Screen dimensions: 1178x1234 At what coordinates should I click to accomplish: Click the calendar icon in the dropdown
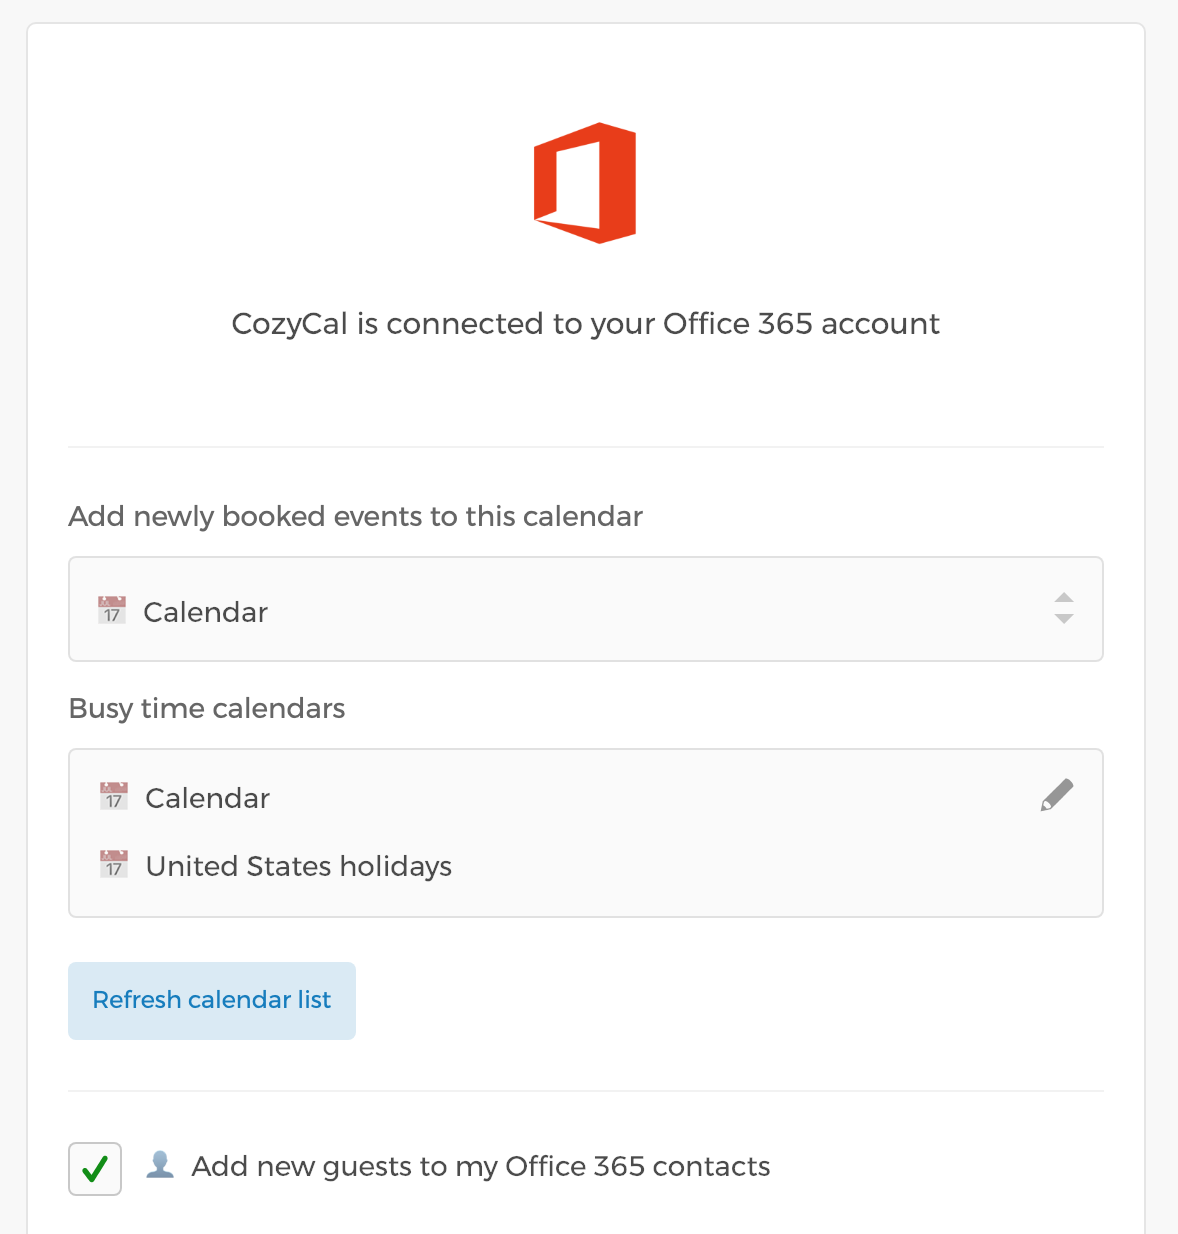[x=112, y=610]
